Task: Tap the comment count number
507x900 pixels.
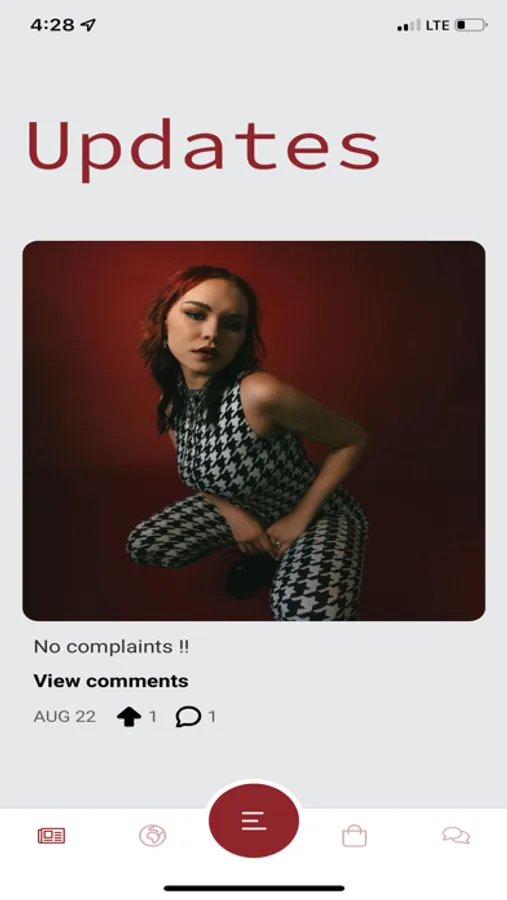Action: tap(212, 716)
